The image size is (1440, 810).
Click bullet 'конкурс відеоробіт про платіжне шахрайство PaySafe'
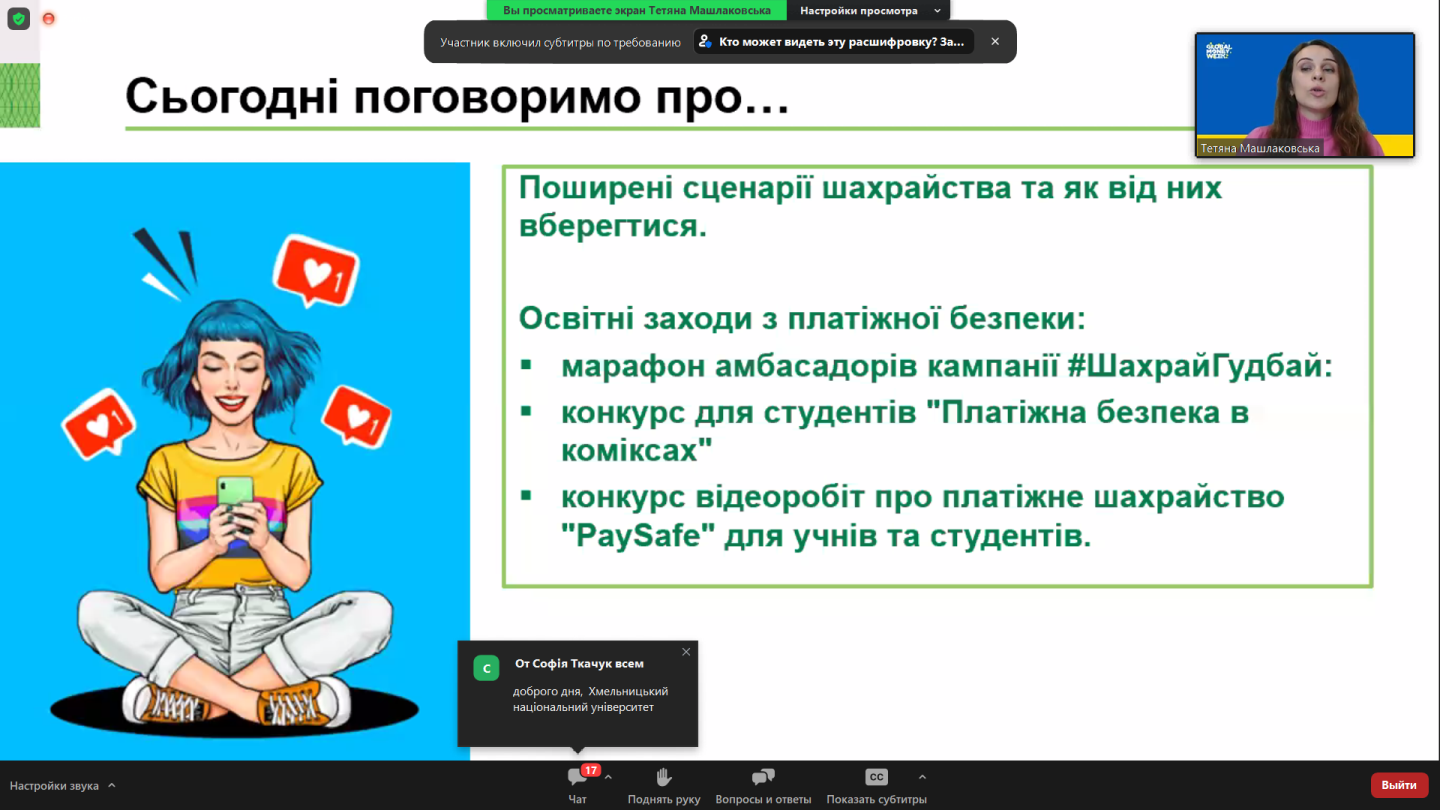(x=922, y=516)
